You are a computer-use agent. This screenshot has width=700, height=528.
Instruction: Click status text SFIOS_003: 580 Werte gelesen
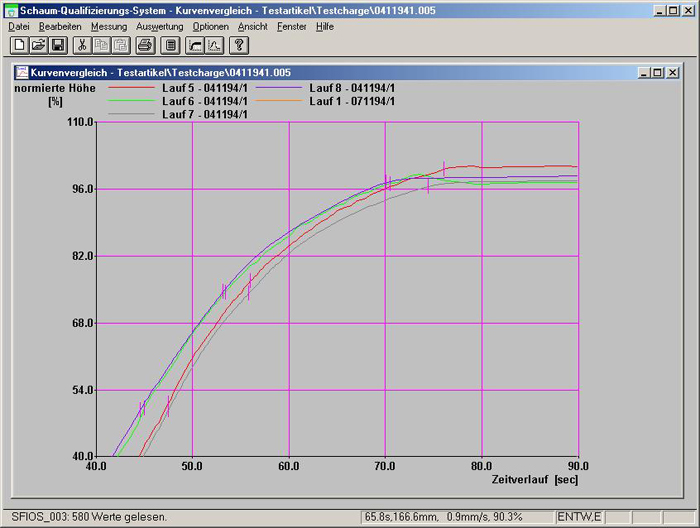(89, 517)
